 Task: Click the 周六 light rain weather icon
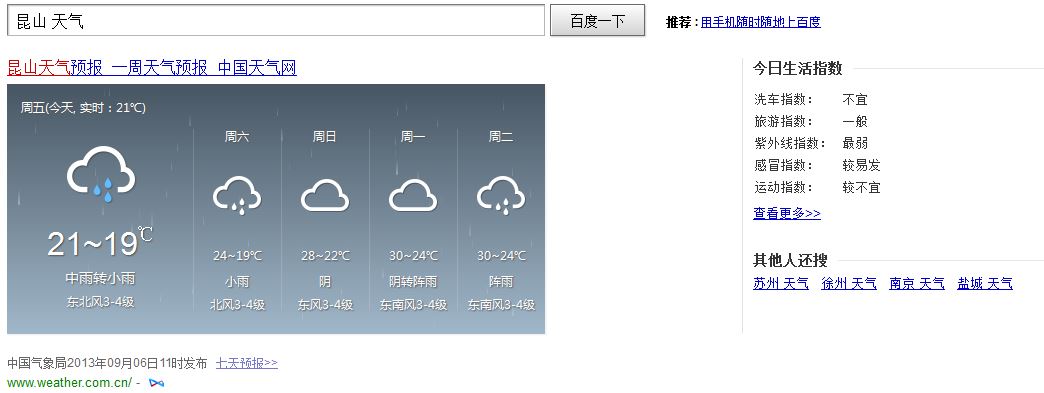[x=237, y=195]
